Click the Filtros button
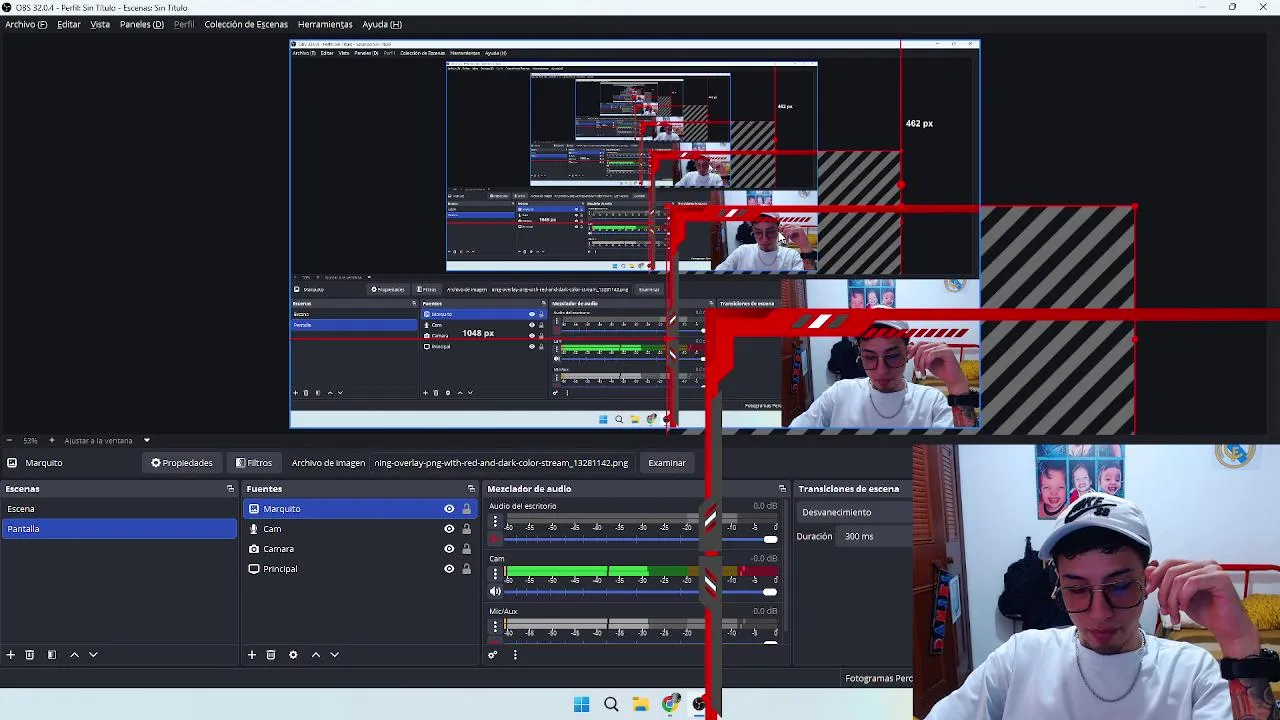The width and height of the screenshot is (1280, 720). (x=254, y=463)
